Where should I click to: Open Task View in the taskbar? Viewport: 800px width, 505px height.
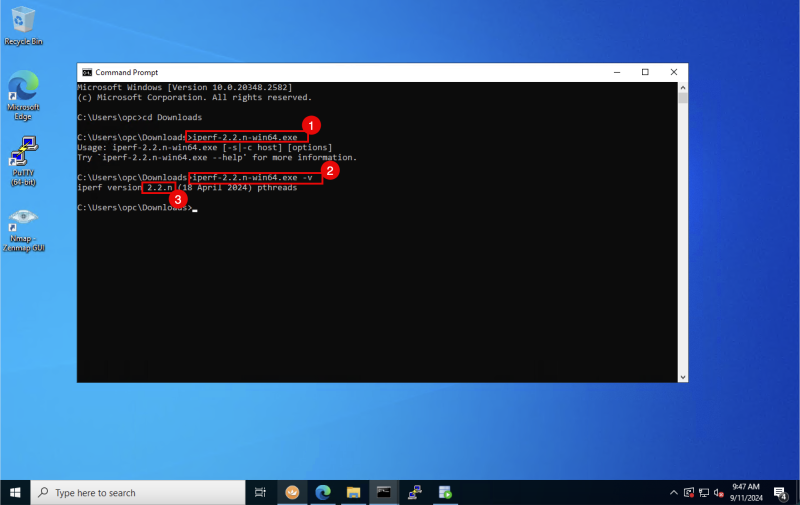point(261,492)
